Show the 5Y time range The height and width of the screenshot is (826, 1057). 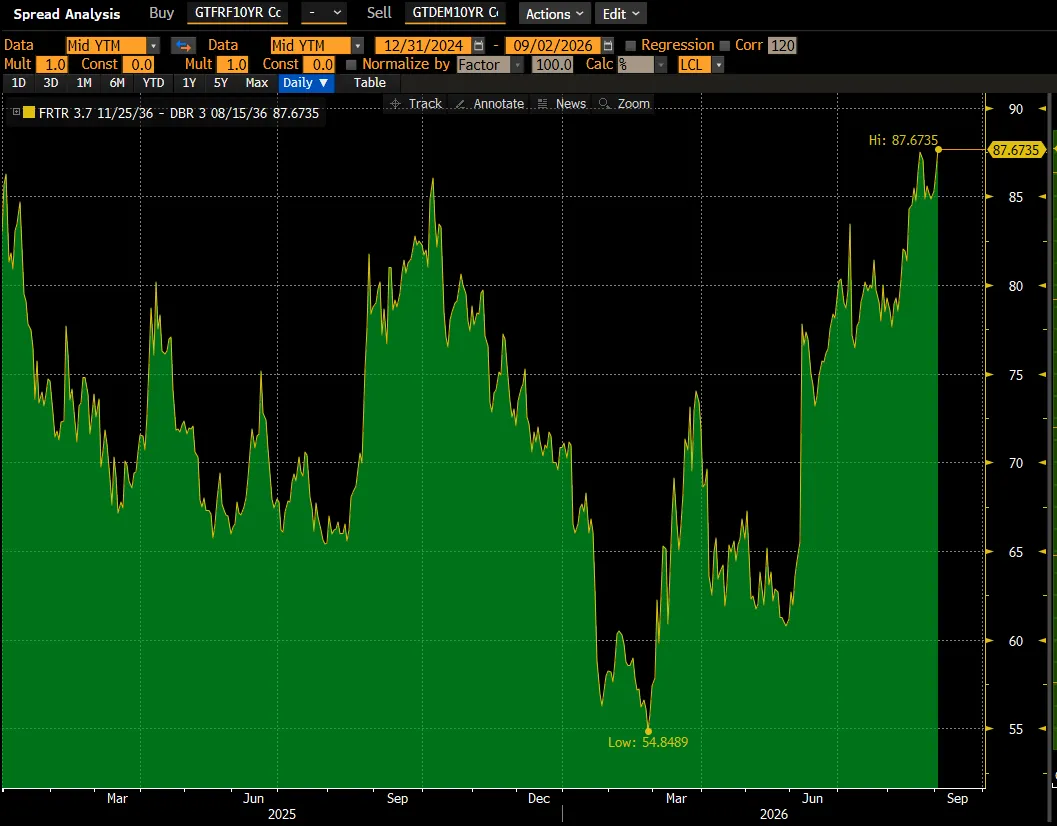coord(220,83)
